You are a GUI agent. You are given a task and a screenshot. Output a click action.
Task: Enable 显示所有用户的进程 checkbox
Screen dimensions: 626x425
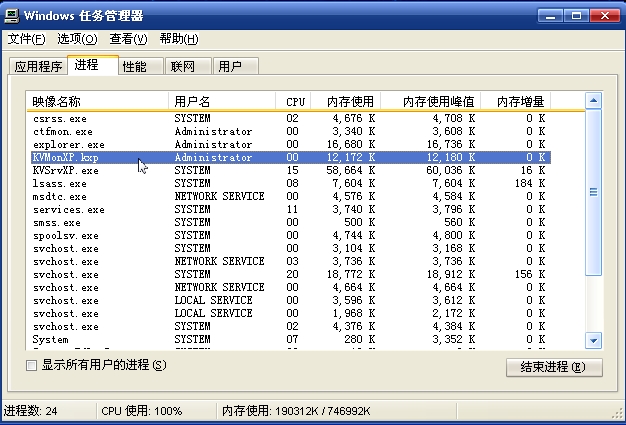coord(32,365)
